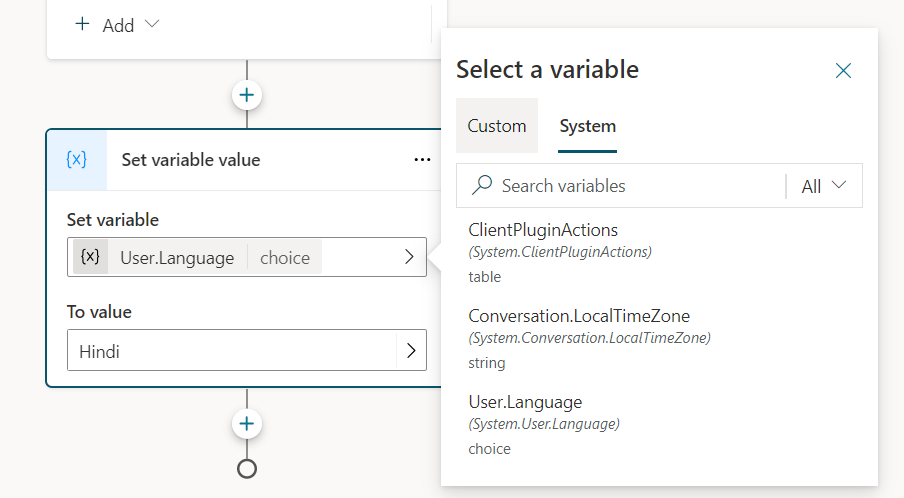904x498 pixels.
Task: Pick the Conversation.LocalTimeZone string variable
Action: (578, 317)
